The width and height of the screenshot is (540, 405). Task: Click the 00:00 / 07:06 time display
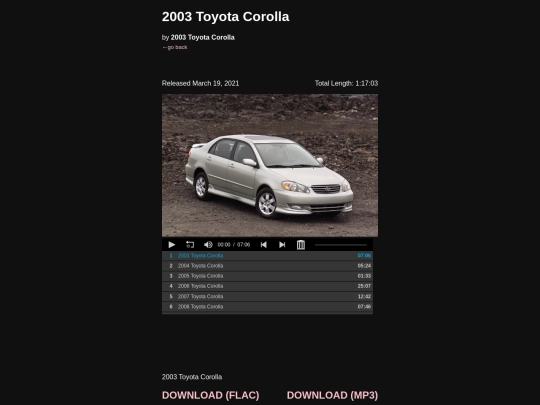click(234, 245)
